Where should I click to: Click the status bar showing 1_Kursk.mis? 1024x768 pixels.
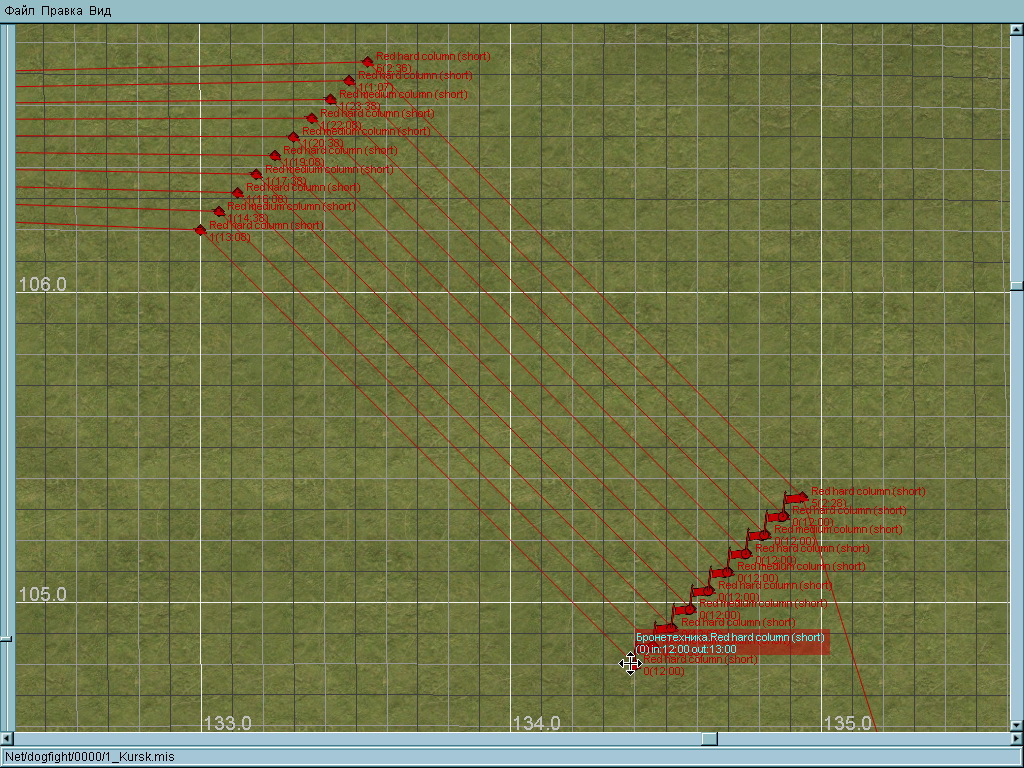coord(90,757)
